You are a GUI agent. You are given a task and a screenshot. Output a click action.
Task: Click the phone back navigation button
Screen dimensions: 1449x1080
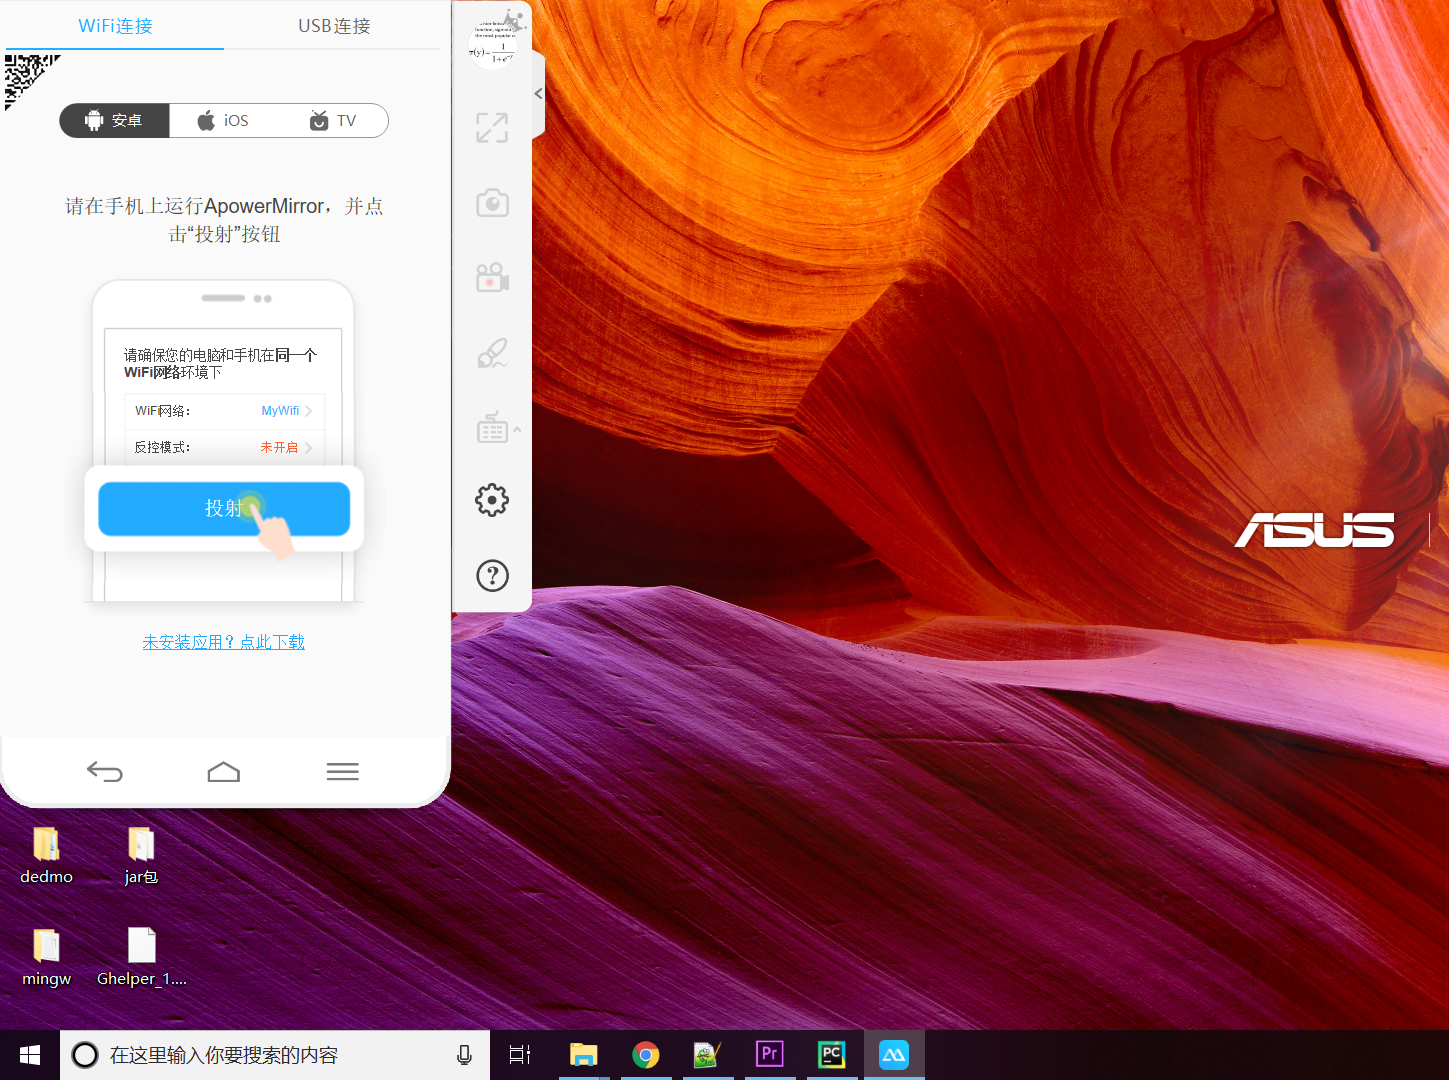(105, 771)
